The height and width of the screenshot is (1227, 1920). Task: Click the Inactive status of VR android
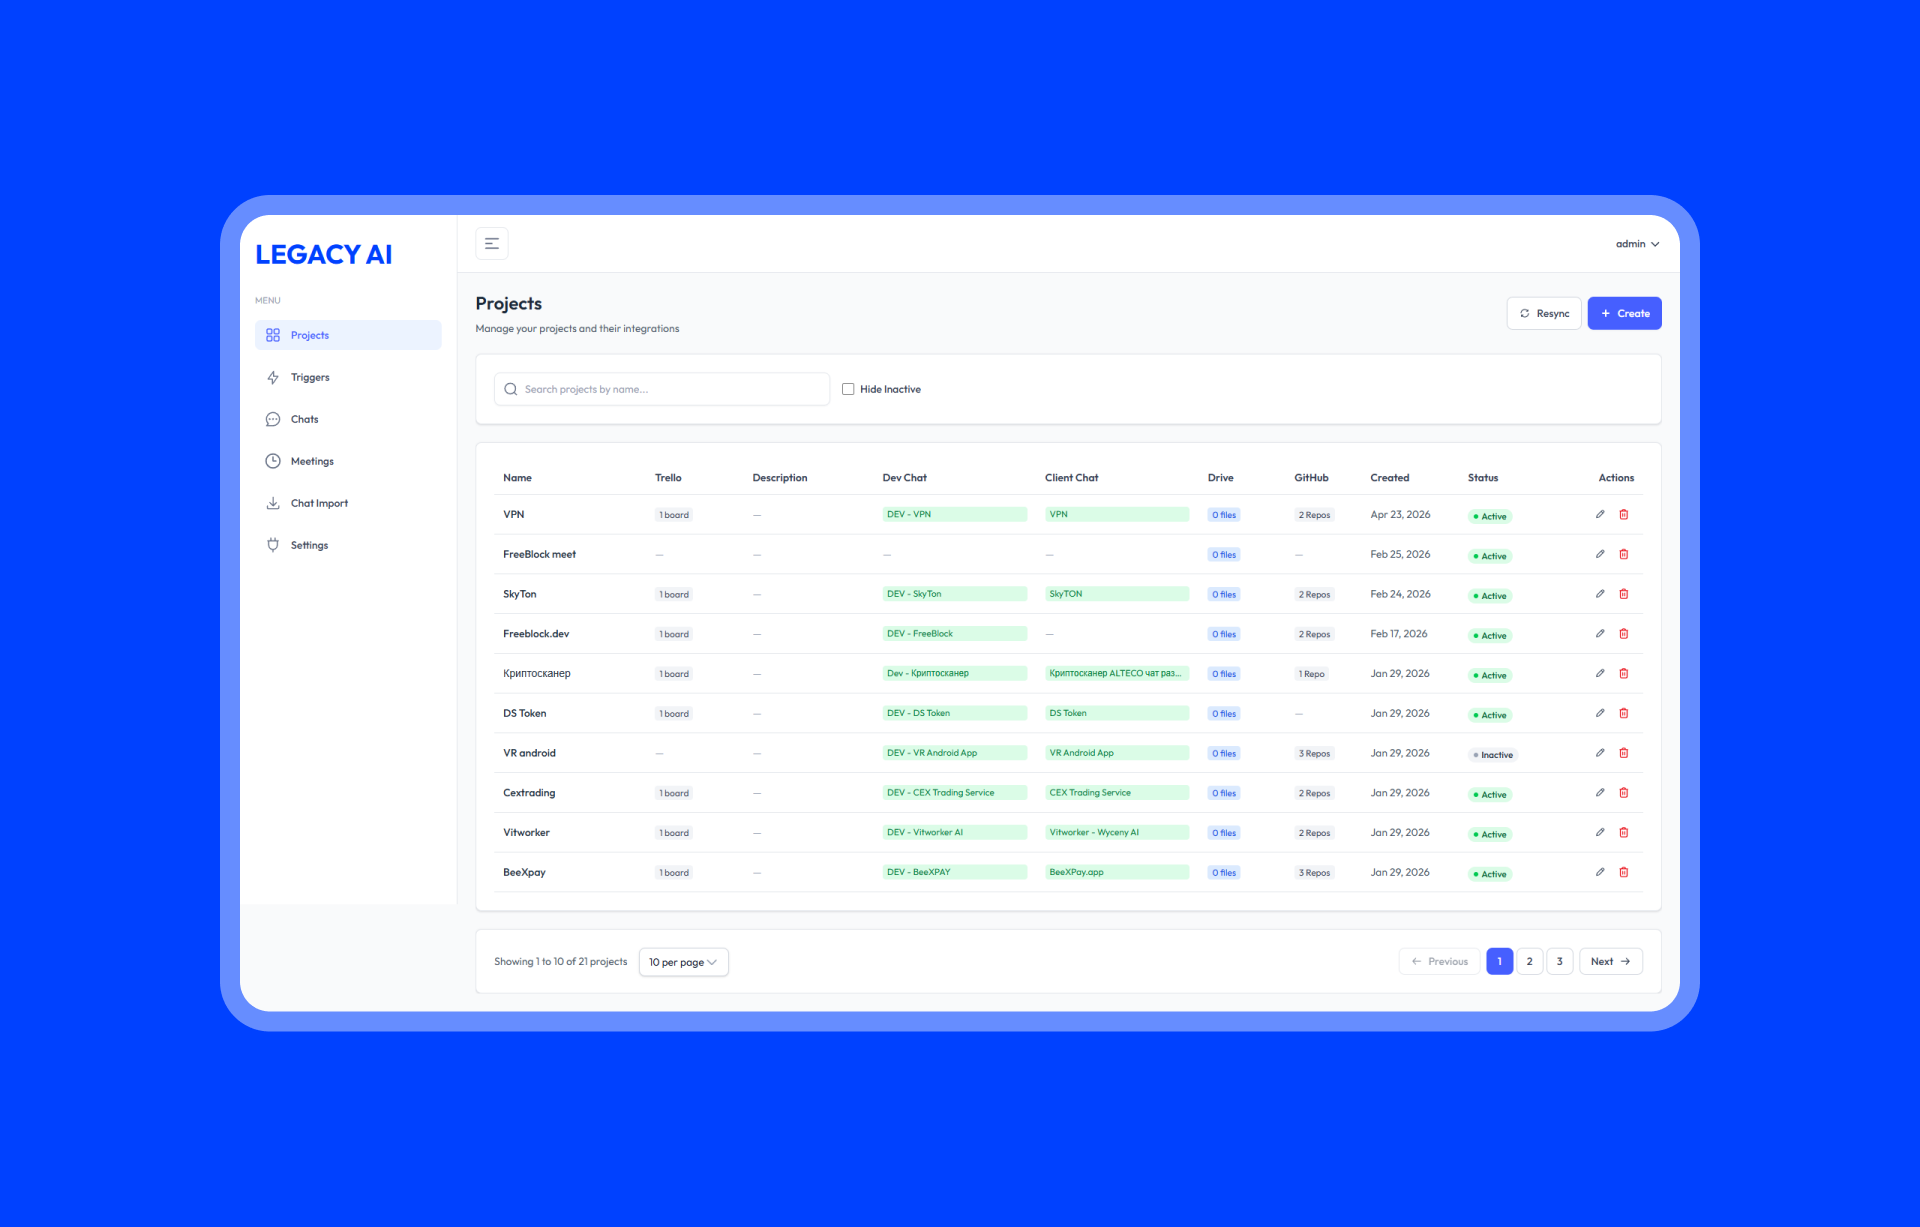point(1493,755)
